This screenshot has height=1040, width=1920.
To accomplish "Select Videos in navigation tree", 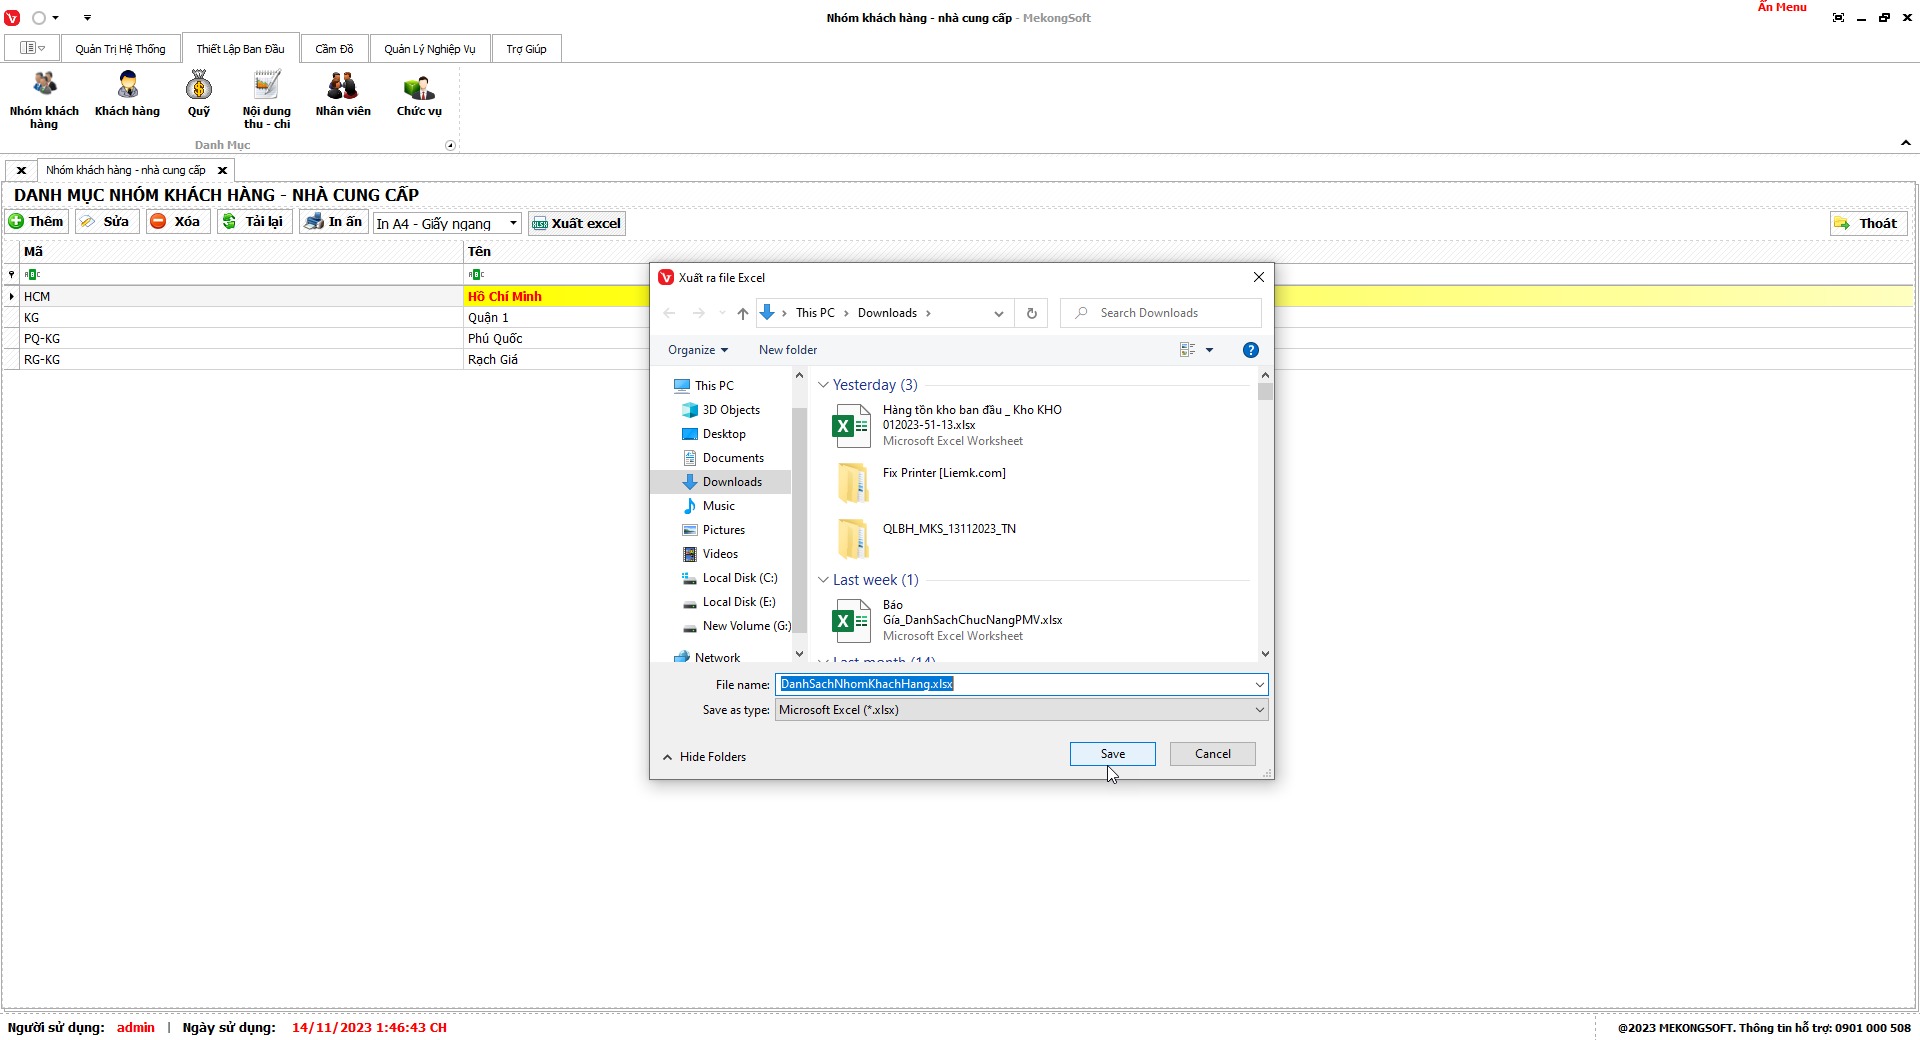I will [x=720, y=554].
